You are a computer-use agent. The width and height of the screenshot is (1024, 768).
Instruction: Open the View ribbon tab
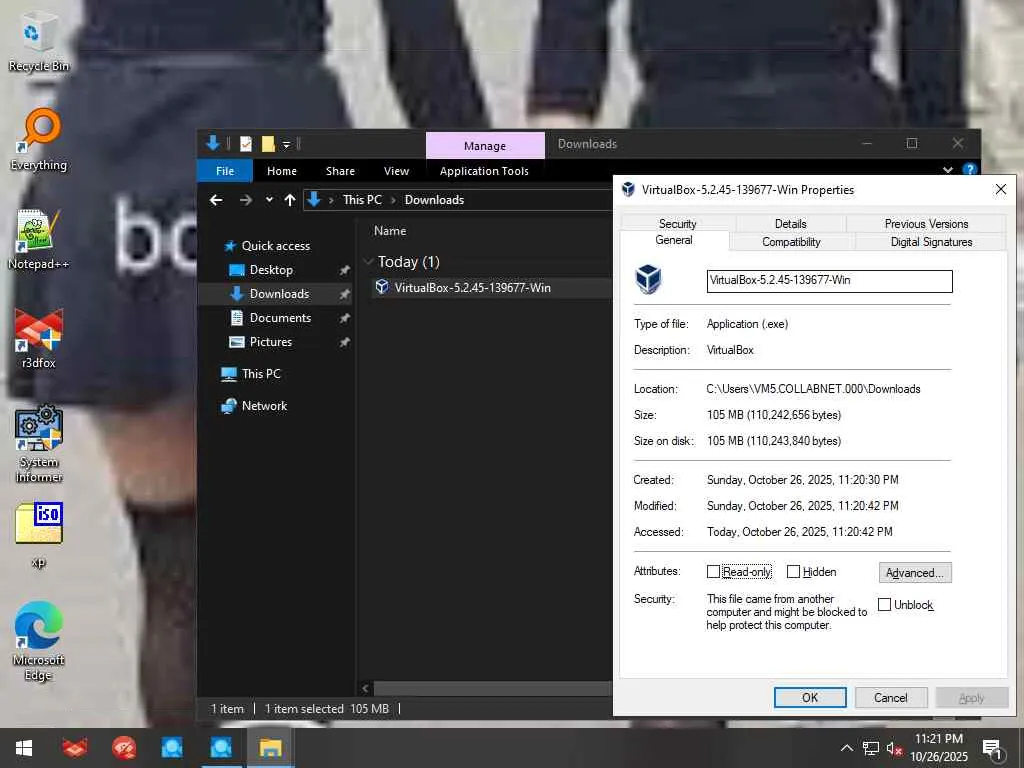[x=396, y=170]
